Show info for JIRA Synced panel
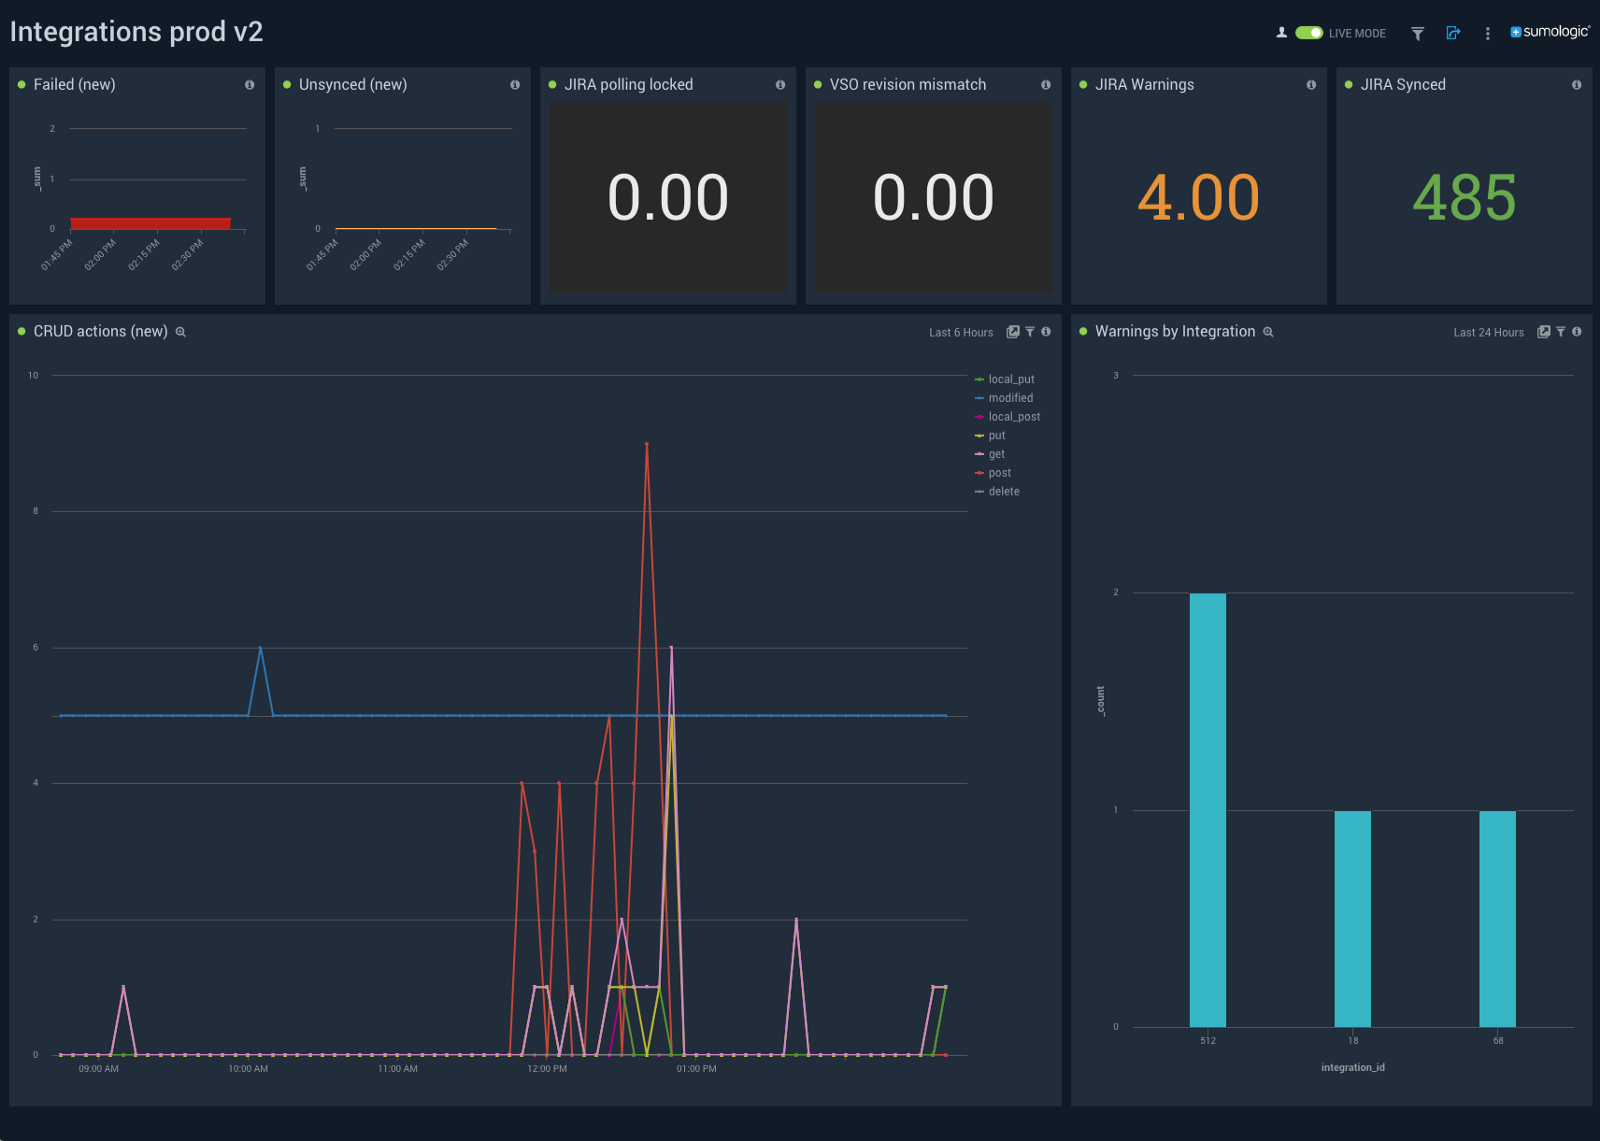 [1576, 85]
